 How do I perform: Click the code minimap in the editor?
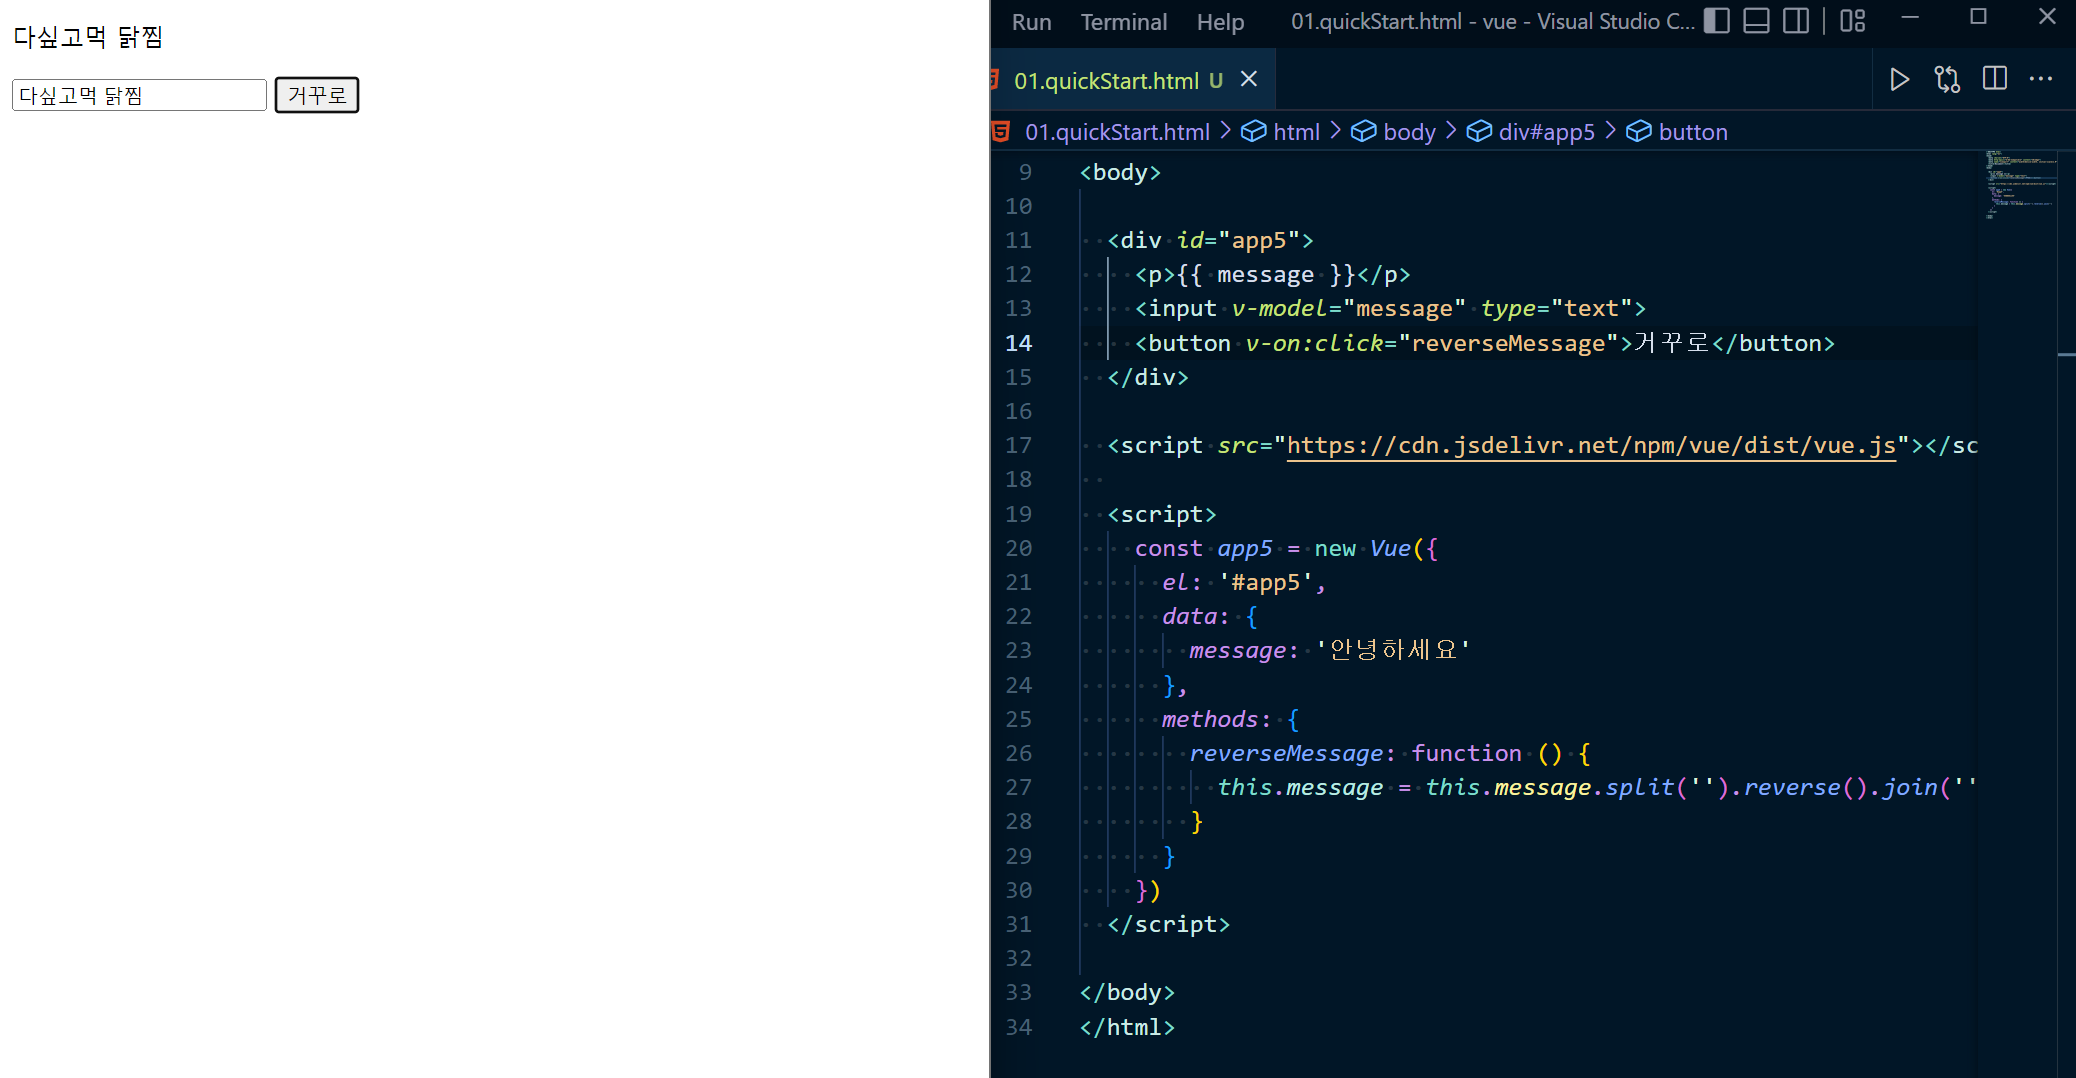tap(2020, 185)
